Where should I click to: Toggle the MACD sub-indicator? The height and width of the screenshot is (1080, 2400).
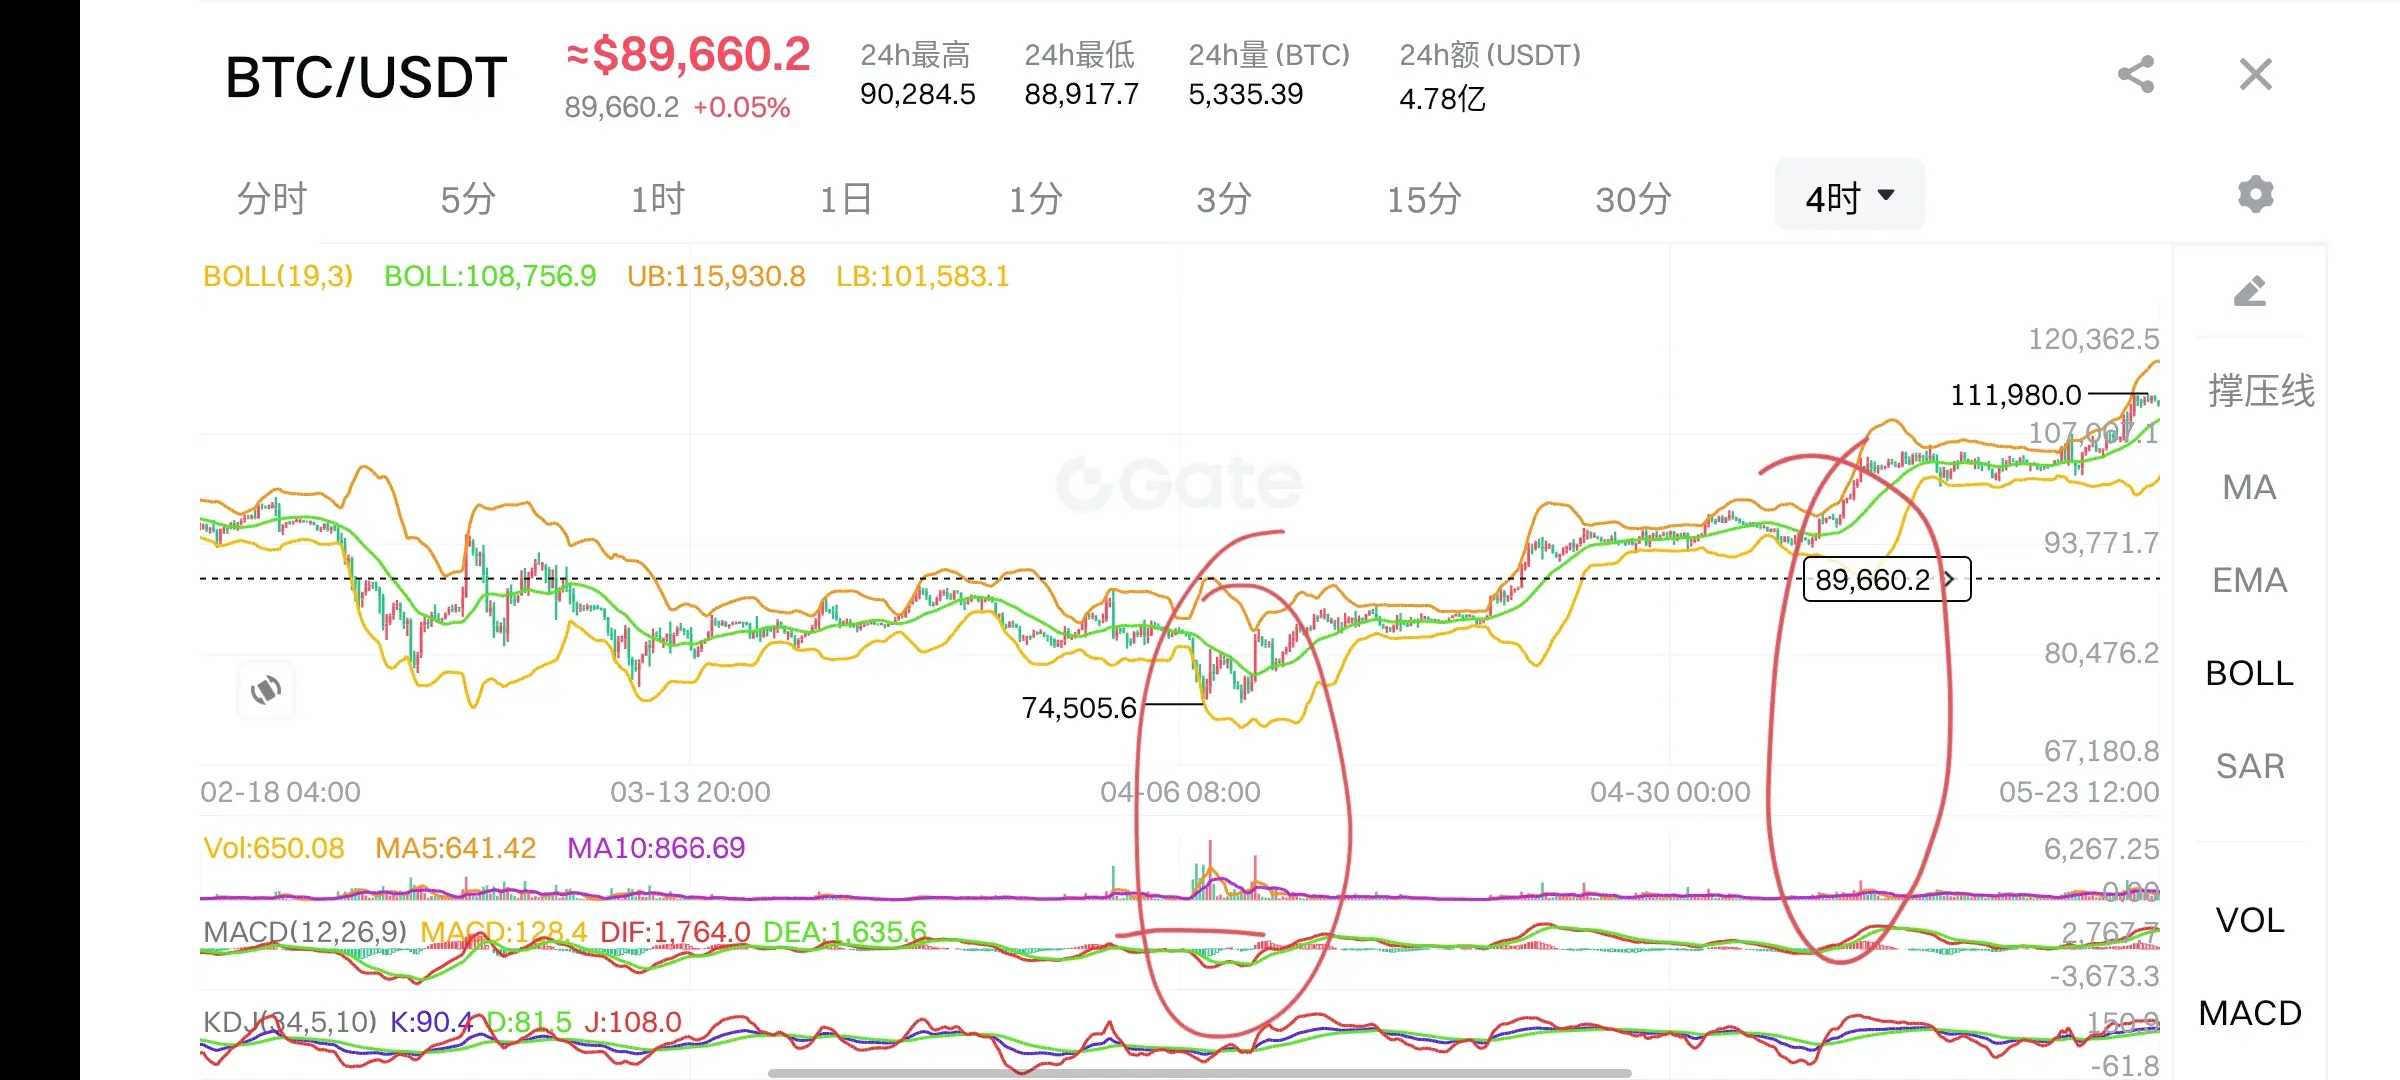click(2249, 1013)
